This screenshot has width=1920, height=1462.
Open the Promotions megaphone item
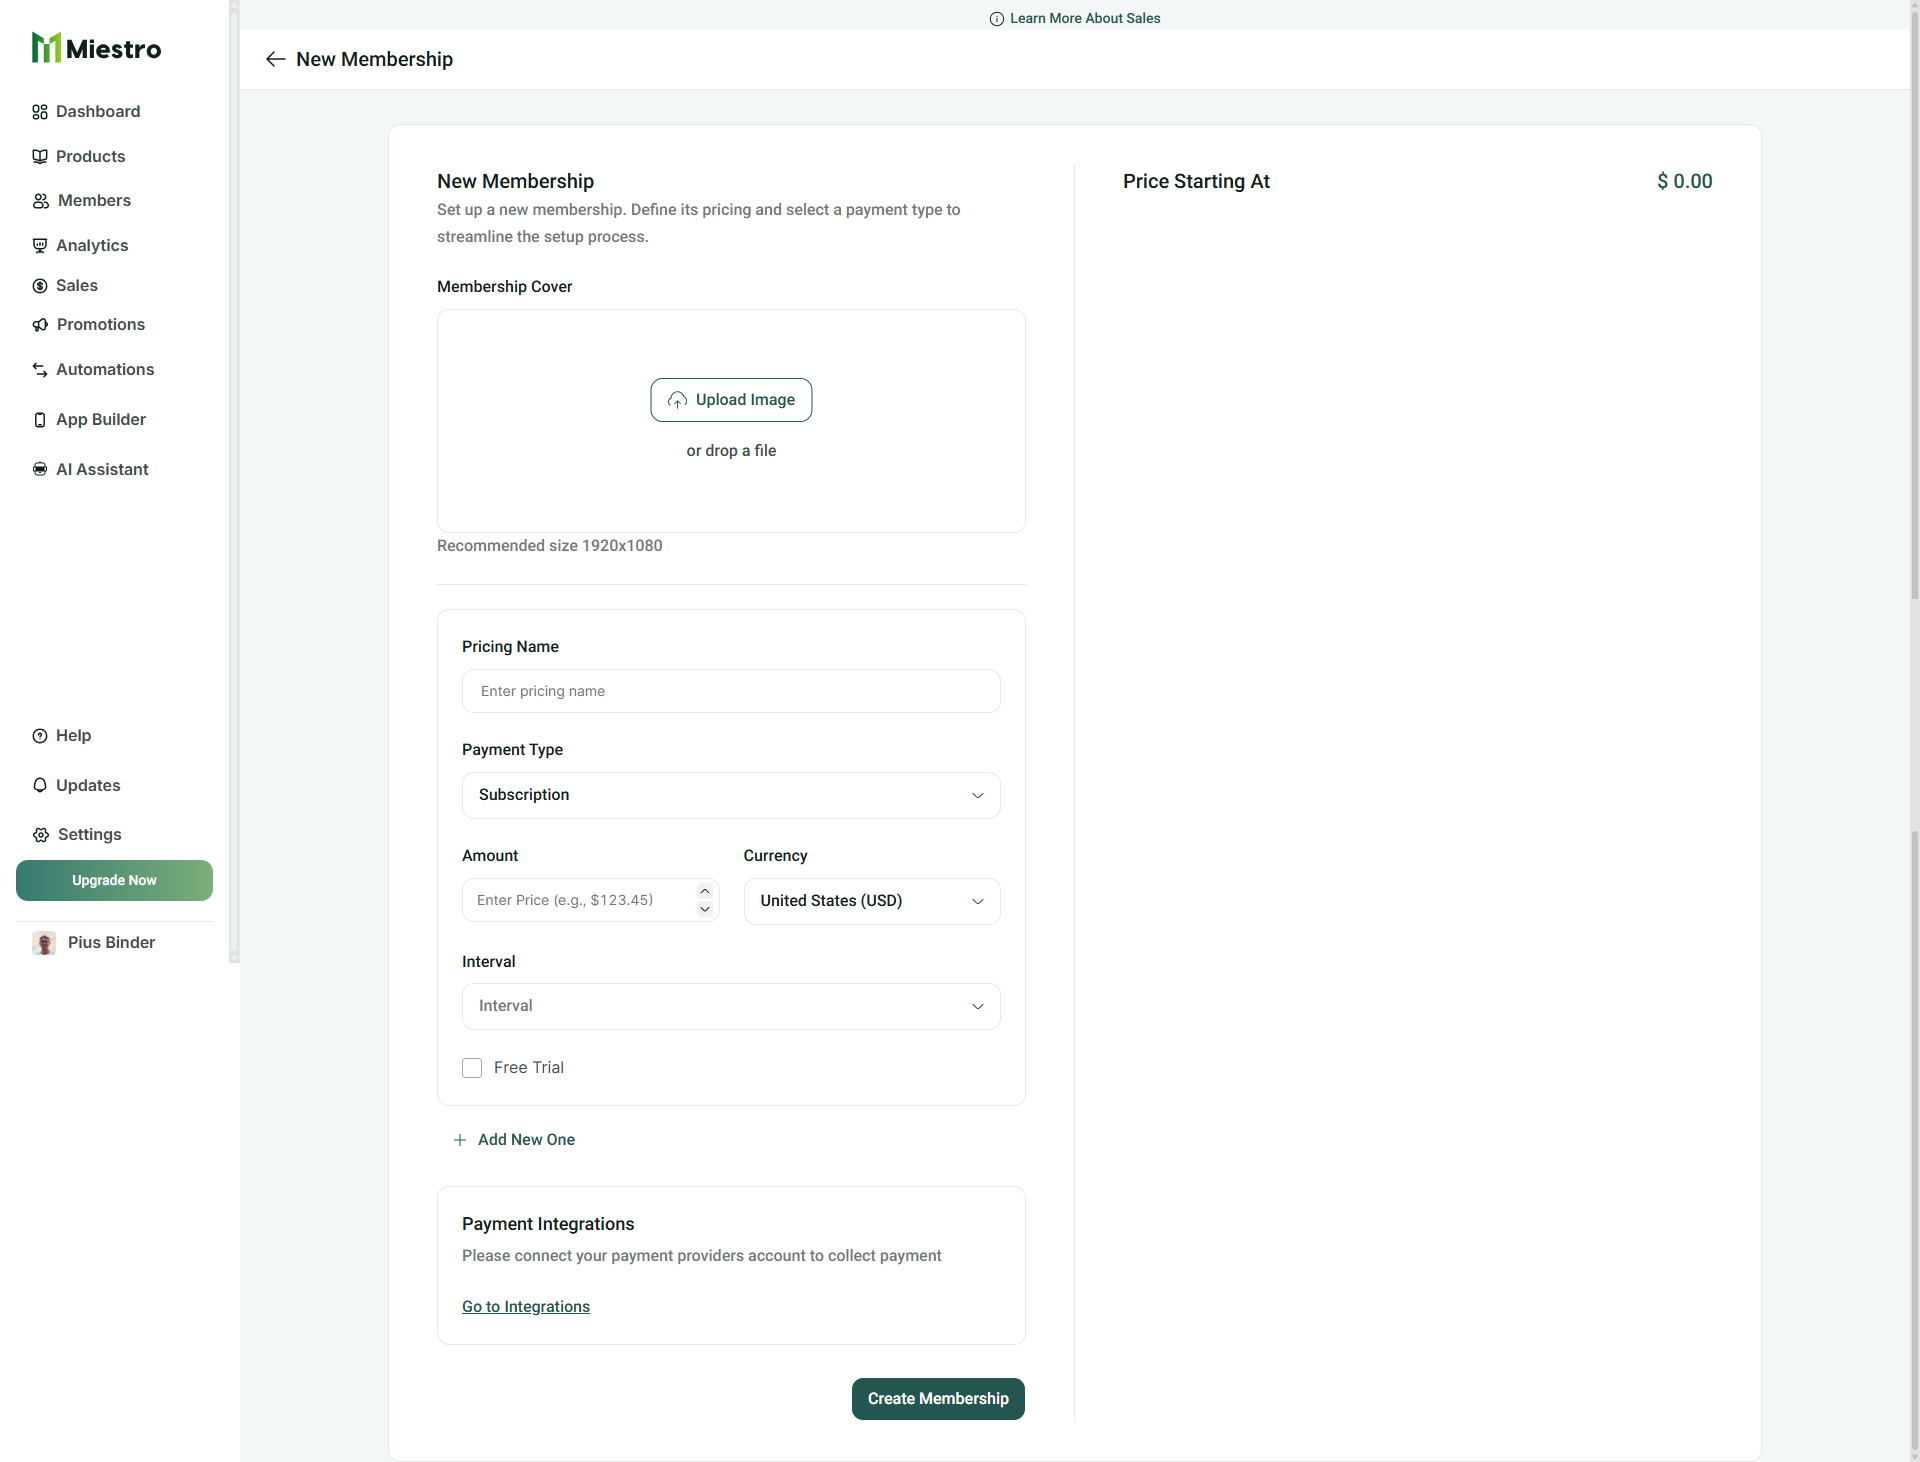40,324
